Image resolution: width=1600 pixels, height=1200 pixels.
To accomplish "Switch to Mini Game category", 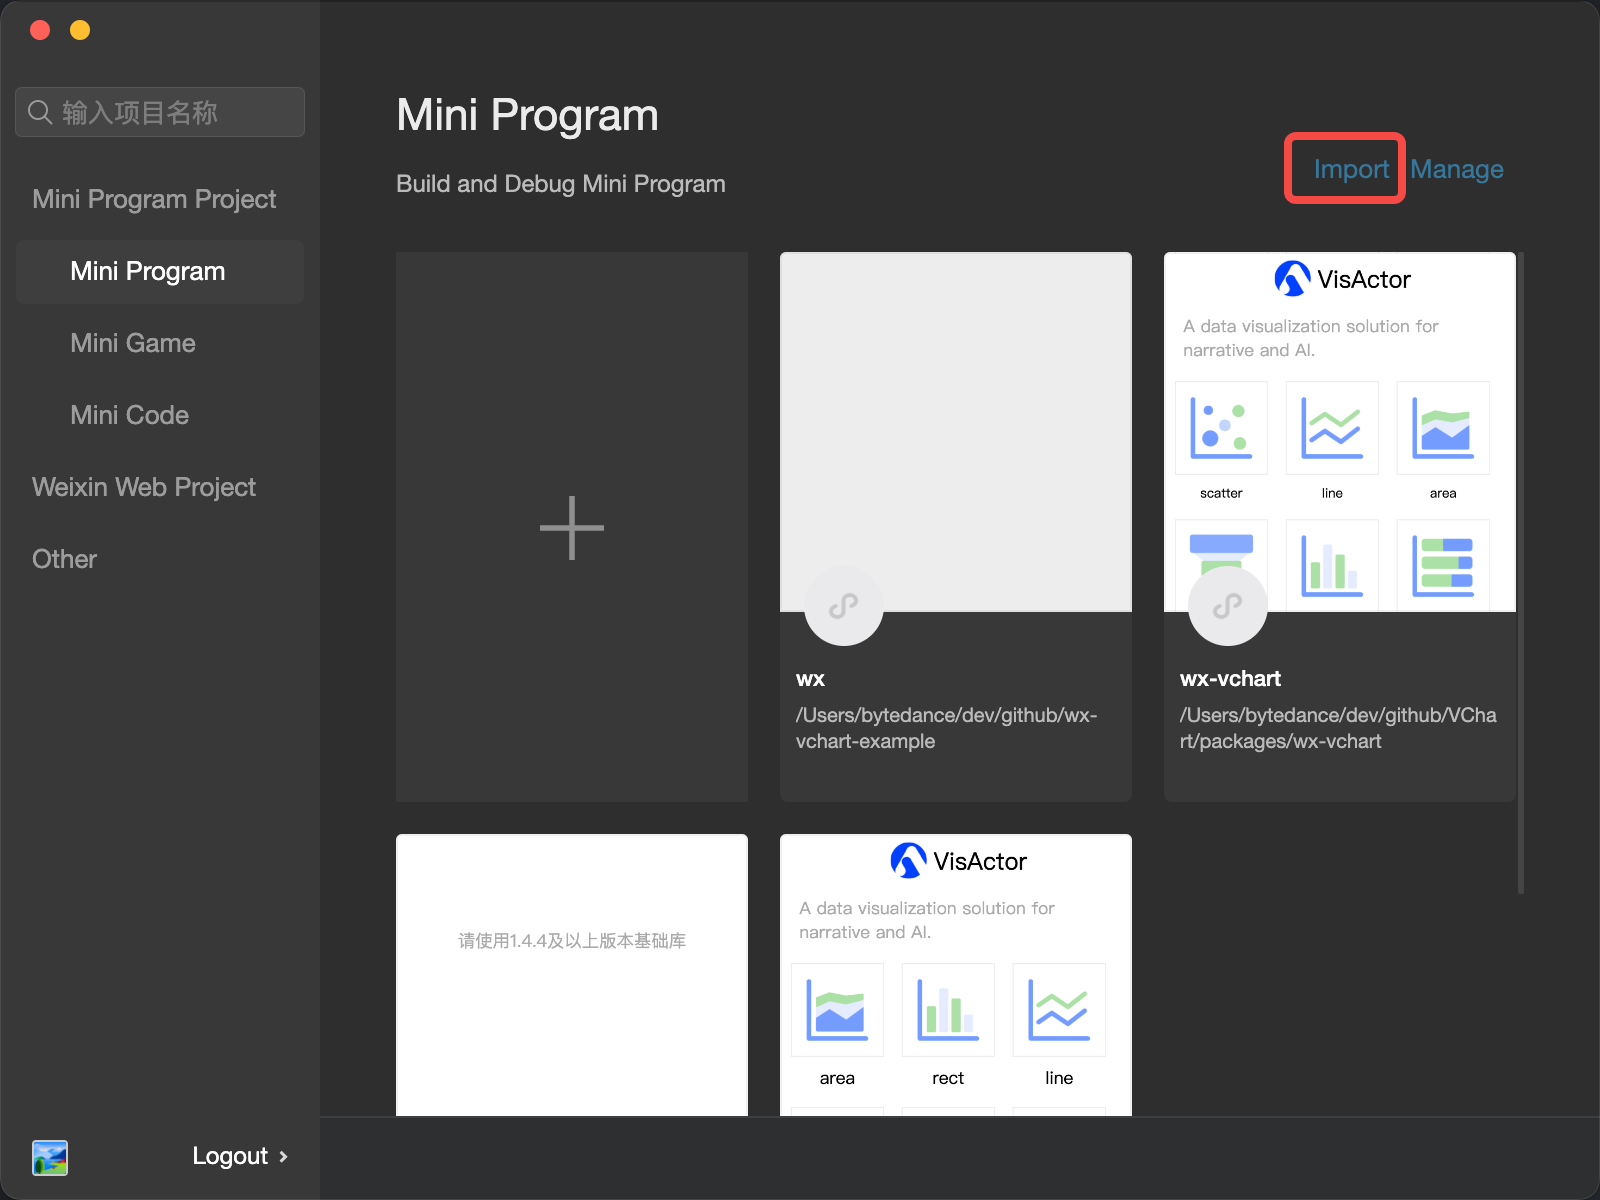I will [x=133, y=343].
